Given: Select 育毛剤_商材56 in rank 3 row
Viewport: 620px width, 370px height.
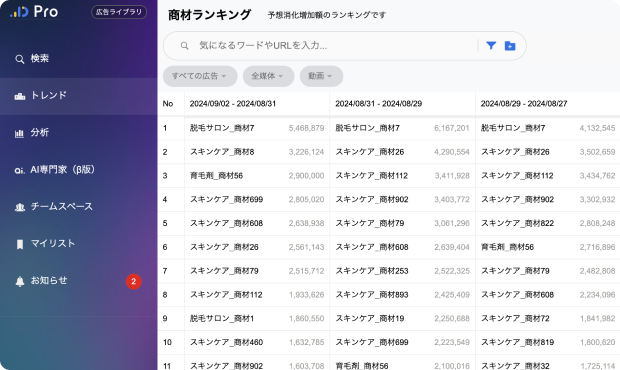Looking at the screenshot, I should click(x=216, y=176).
